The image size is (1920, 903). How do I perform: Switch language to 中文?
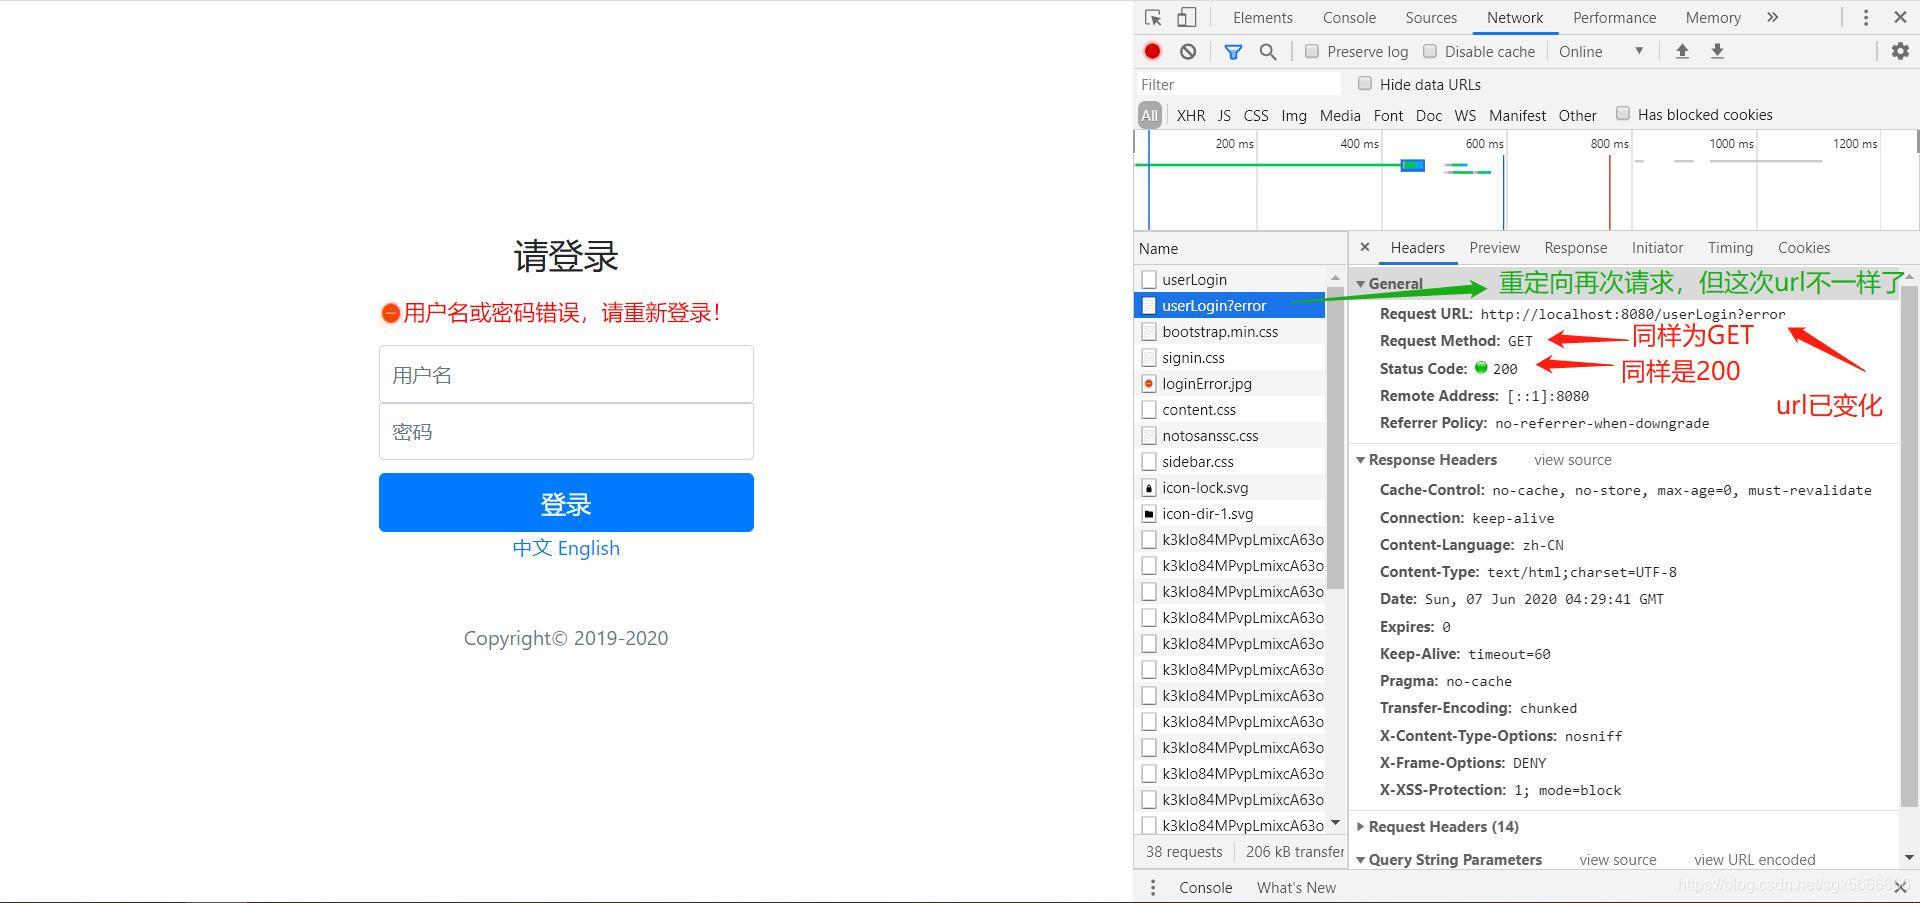tap(532, 548)
